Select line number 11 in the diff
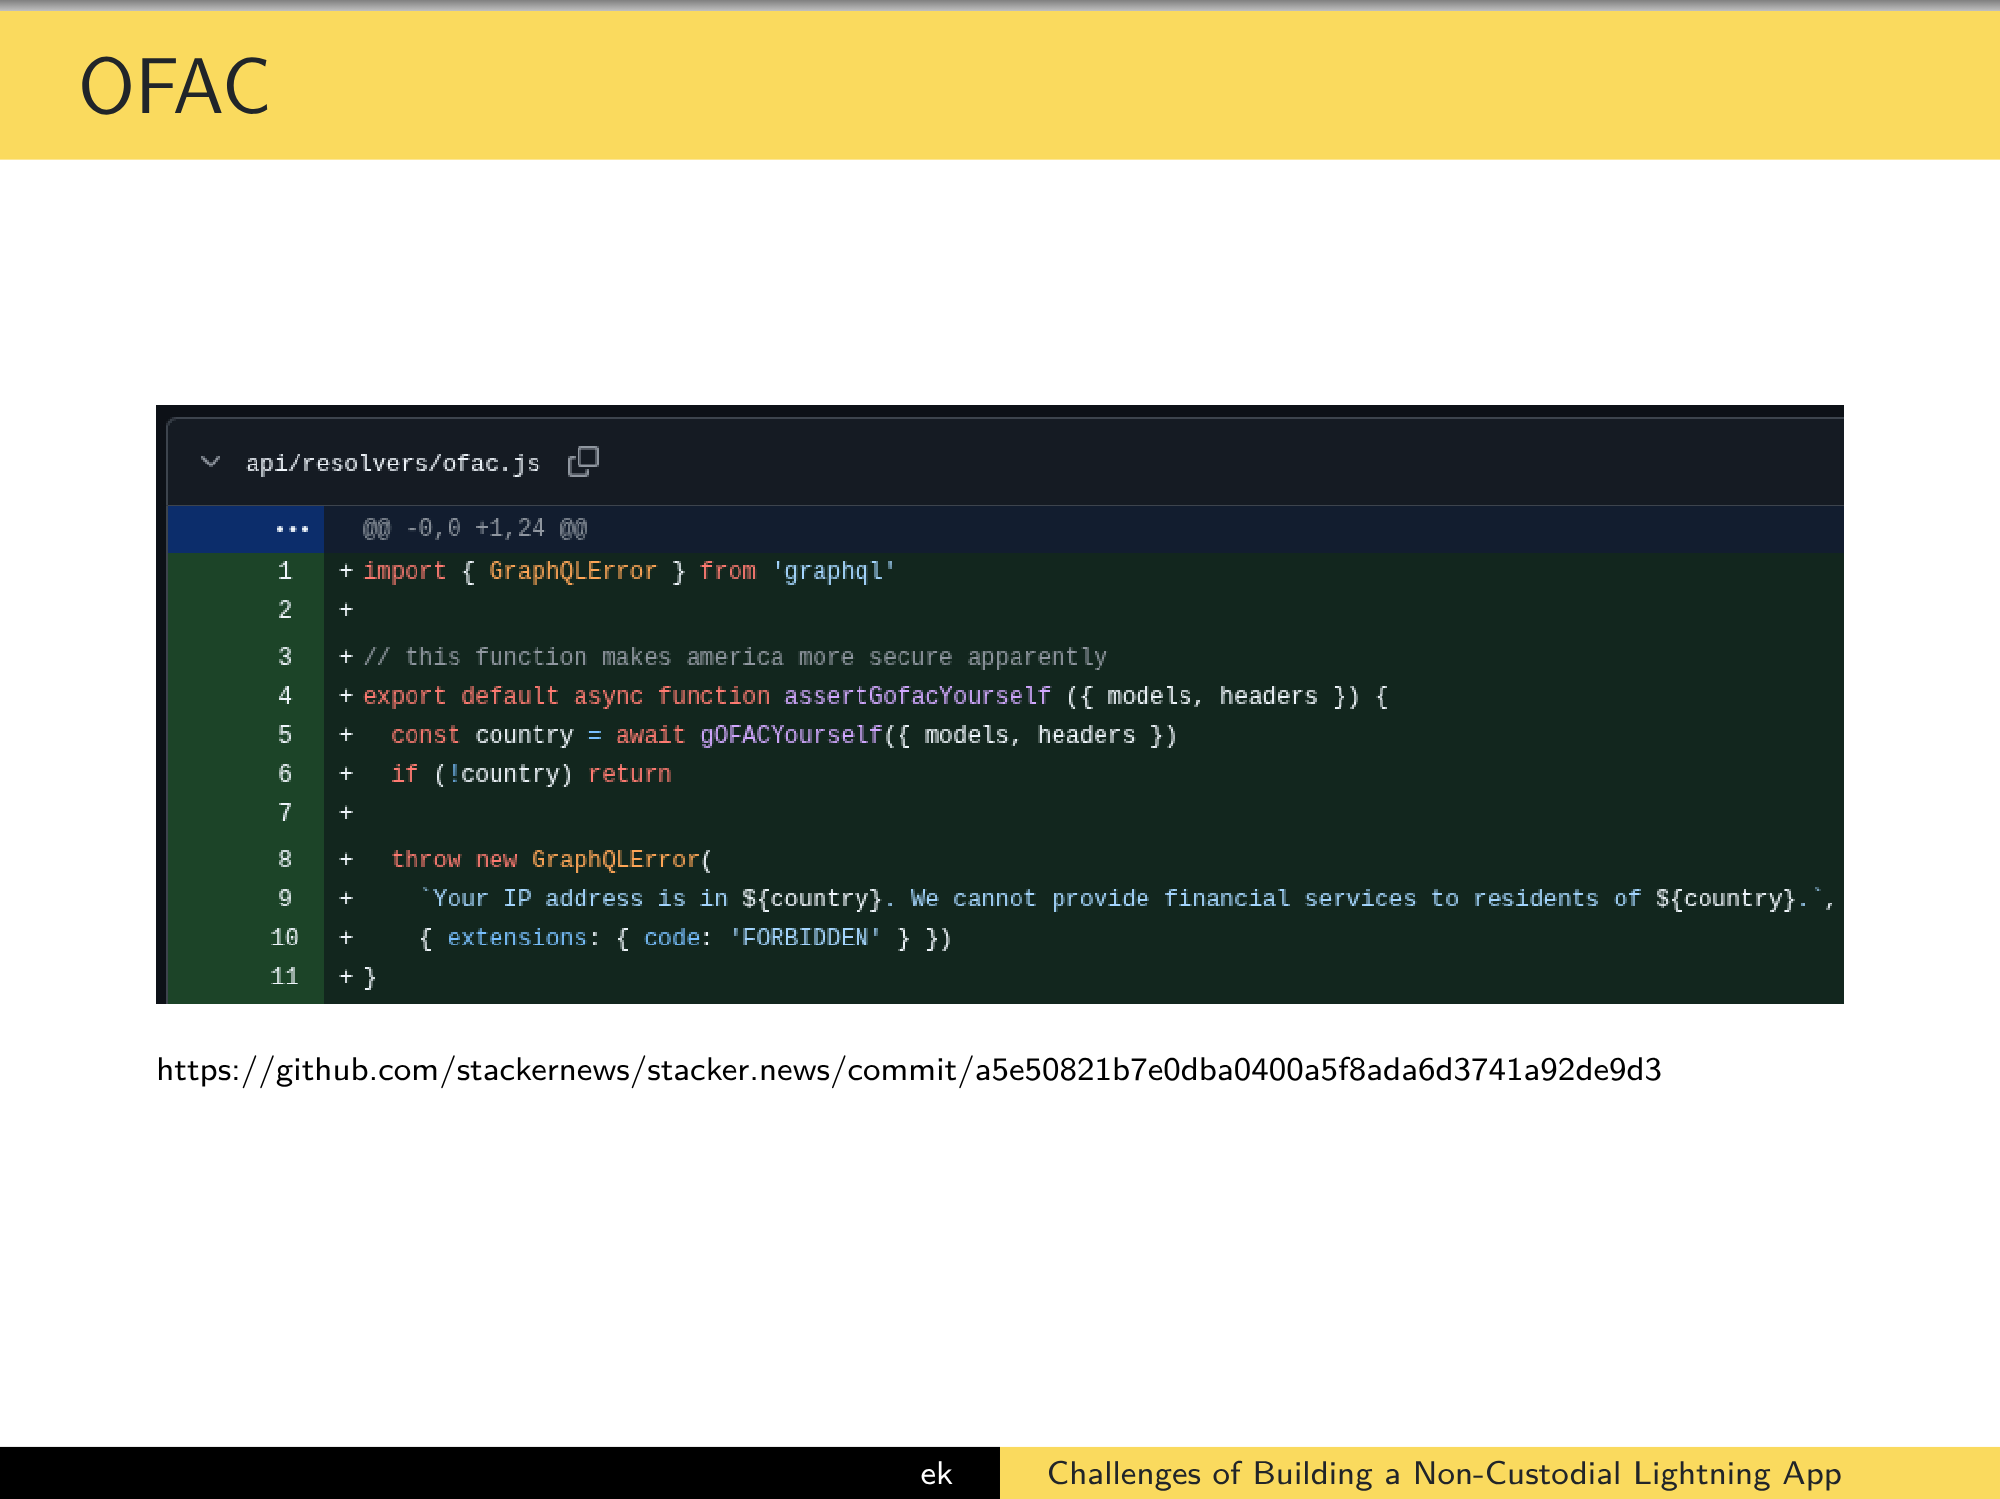 point(284,976)
